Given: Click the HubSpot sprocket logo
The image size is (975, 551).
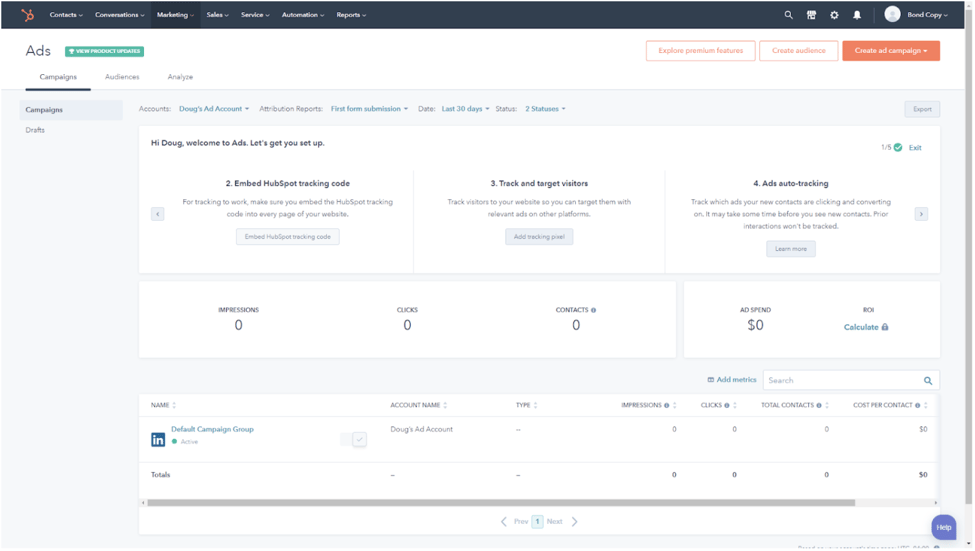Looking at the screenshot, I should pyautogui.click(x=27, y=15).
